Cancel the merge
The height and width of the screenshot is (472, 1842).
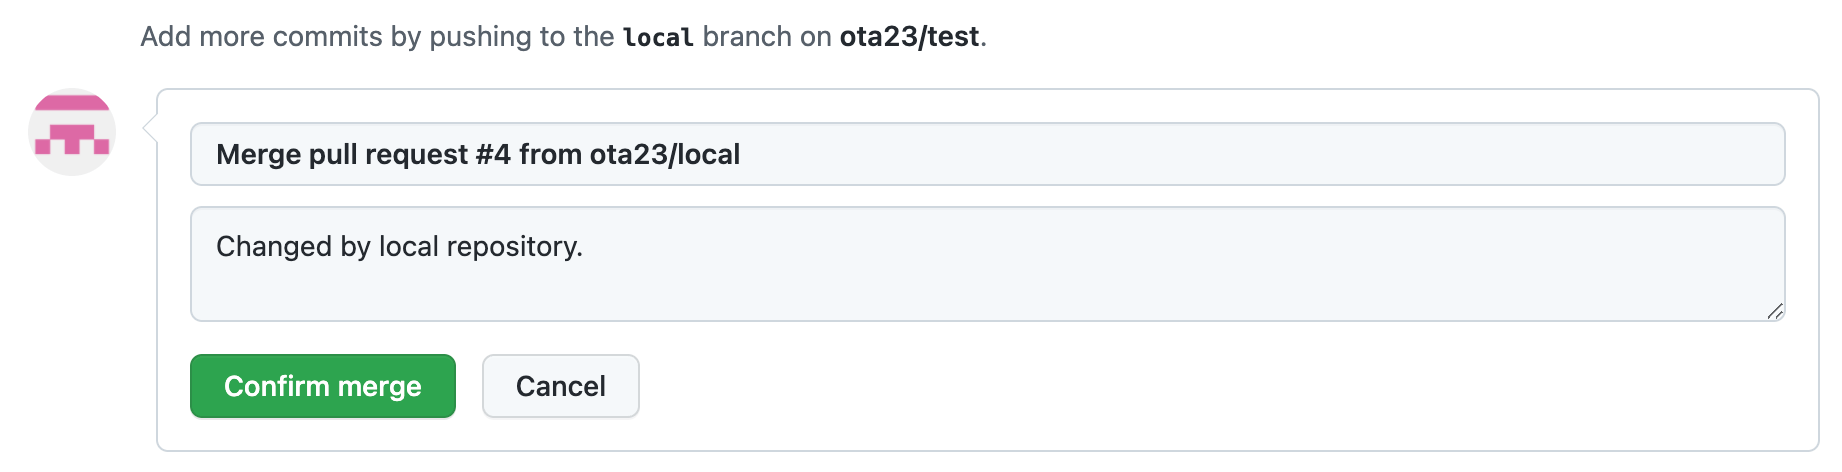pos(560,386)
